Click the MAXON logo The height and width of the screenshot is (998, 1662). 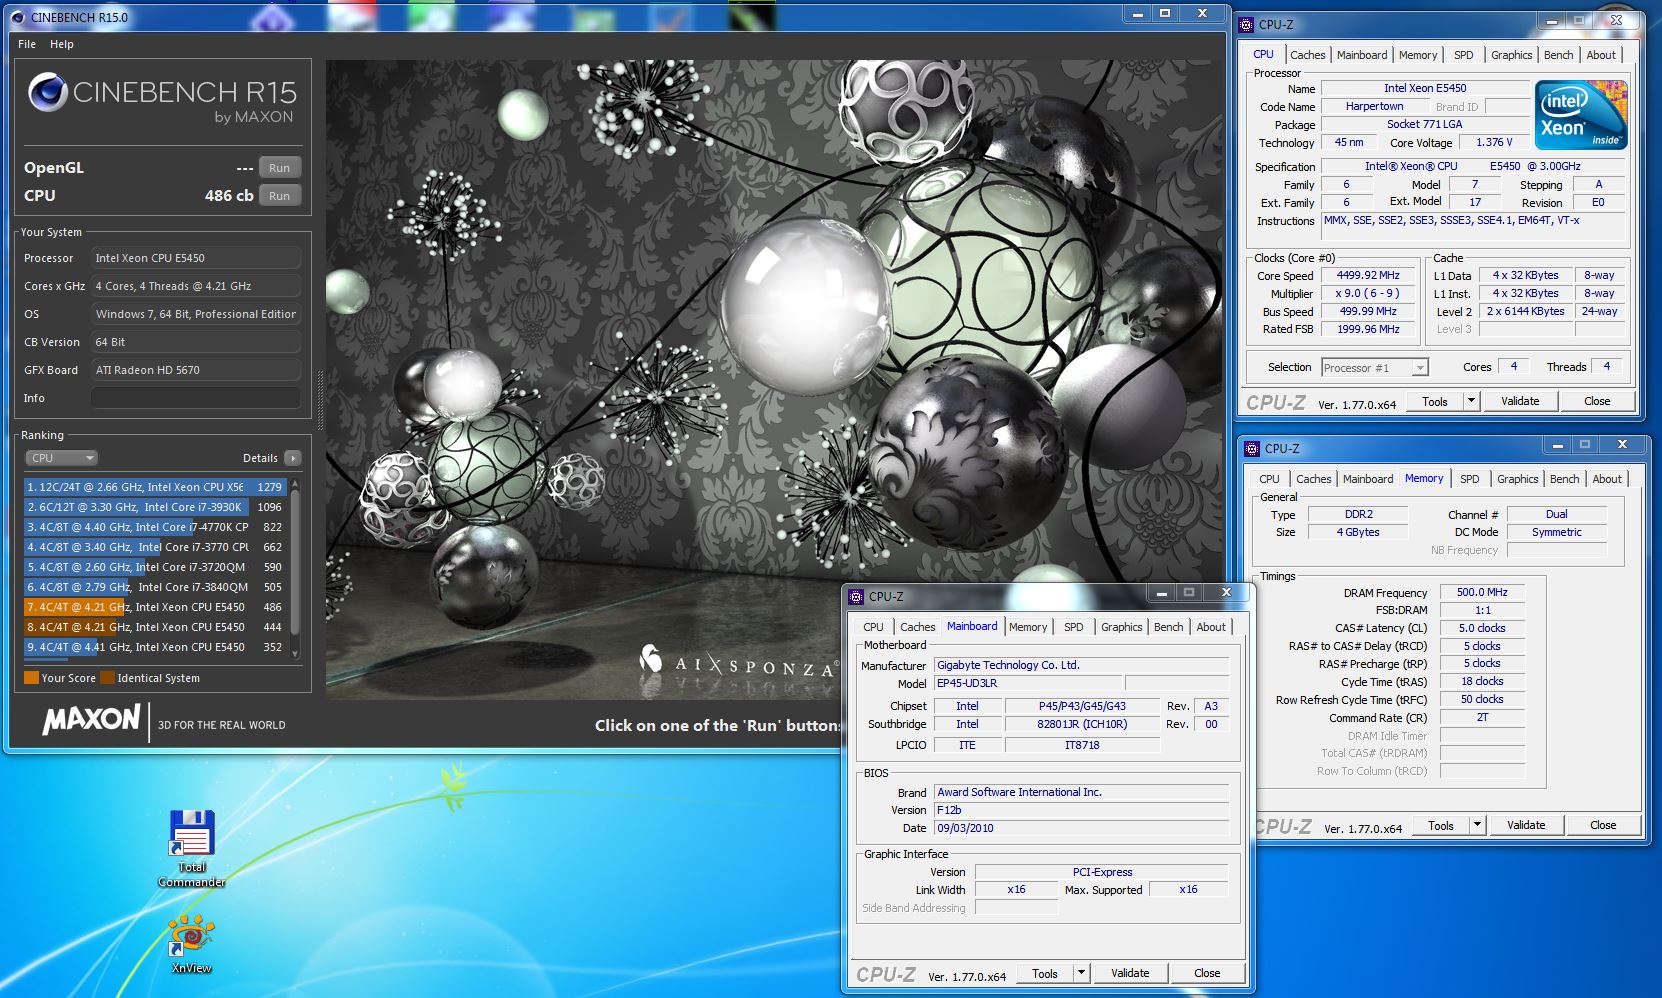click(91, 720)
